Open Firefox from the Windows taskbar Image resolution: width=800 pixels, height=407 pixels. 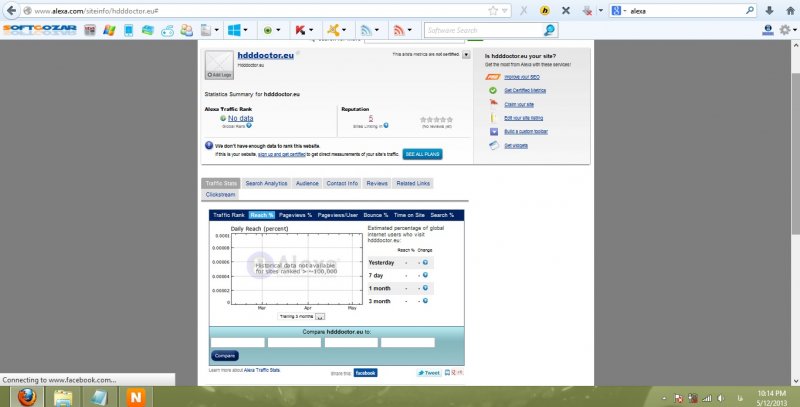click(x=27, y=397)
